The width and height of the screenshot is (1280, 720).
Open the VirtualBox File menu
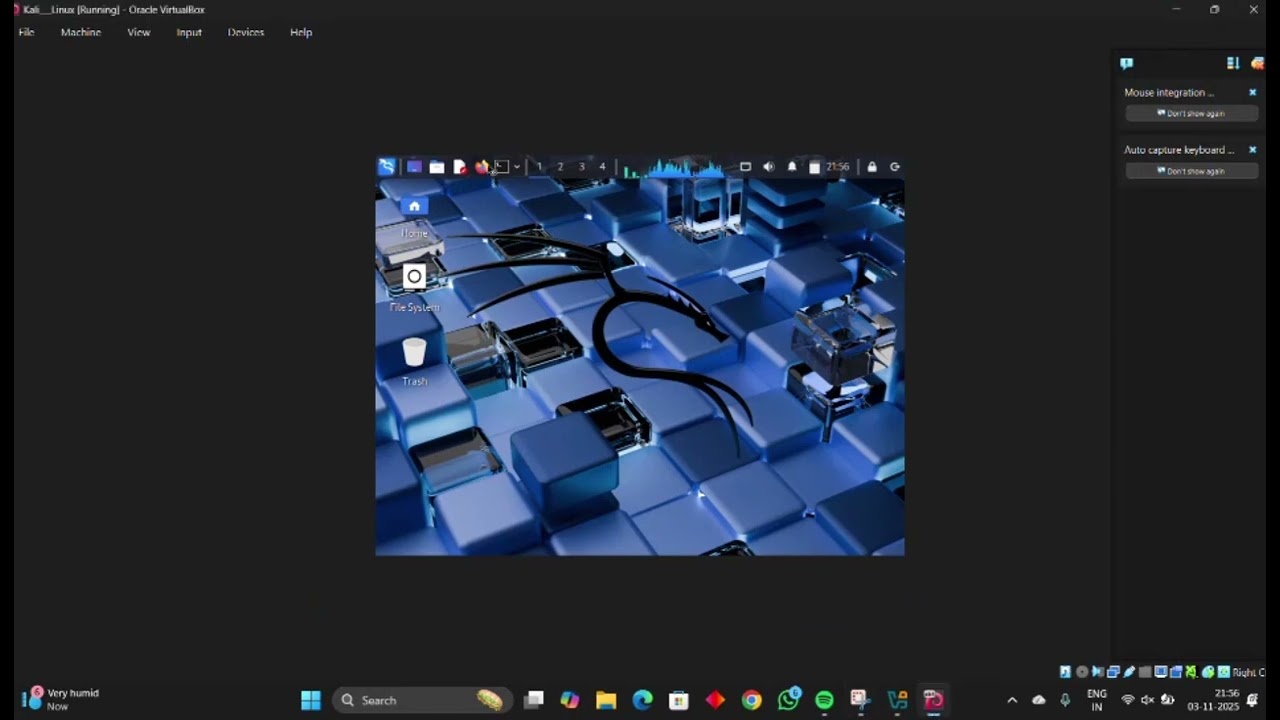[x=27, y=32]
